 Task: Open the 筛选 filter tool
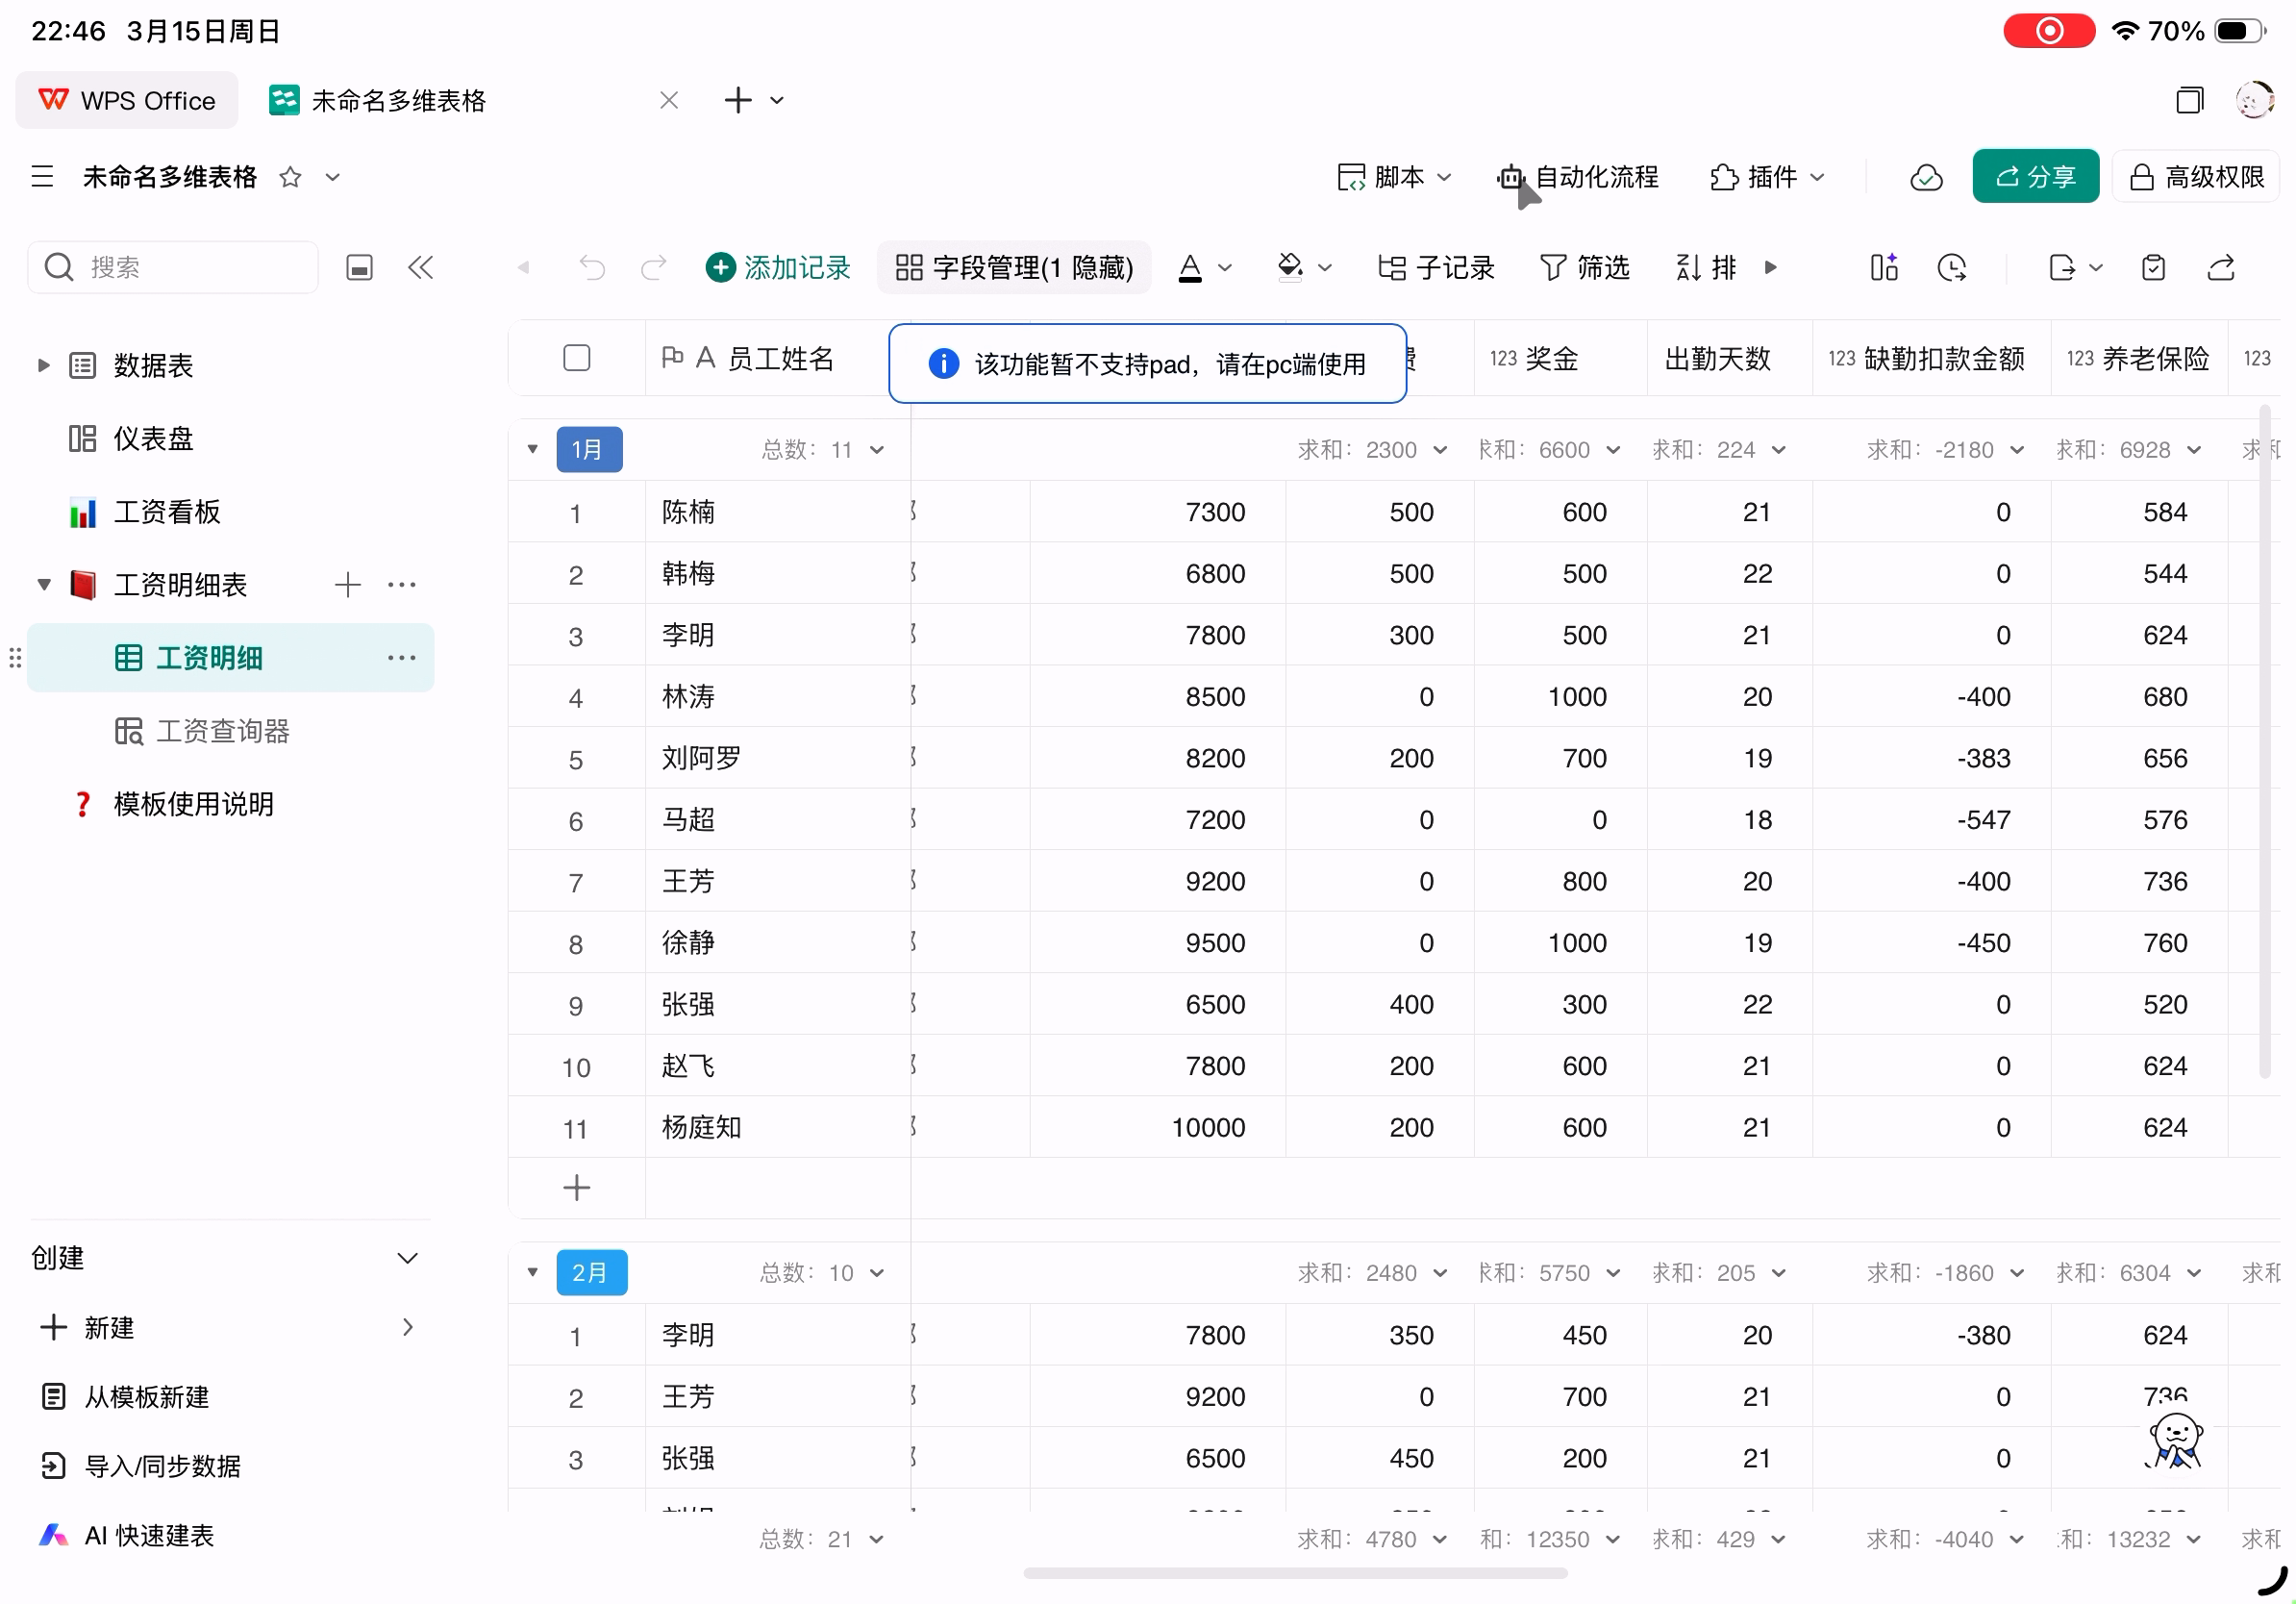pos(1585,268)
